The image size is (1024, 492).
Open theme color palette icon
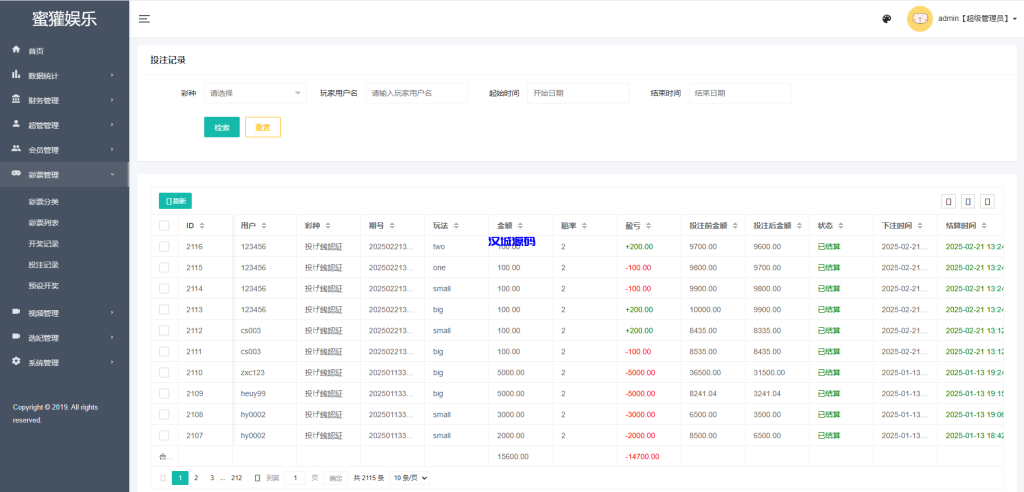click(x=887, y=19)
